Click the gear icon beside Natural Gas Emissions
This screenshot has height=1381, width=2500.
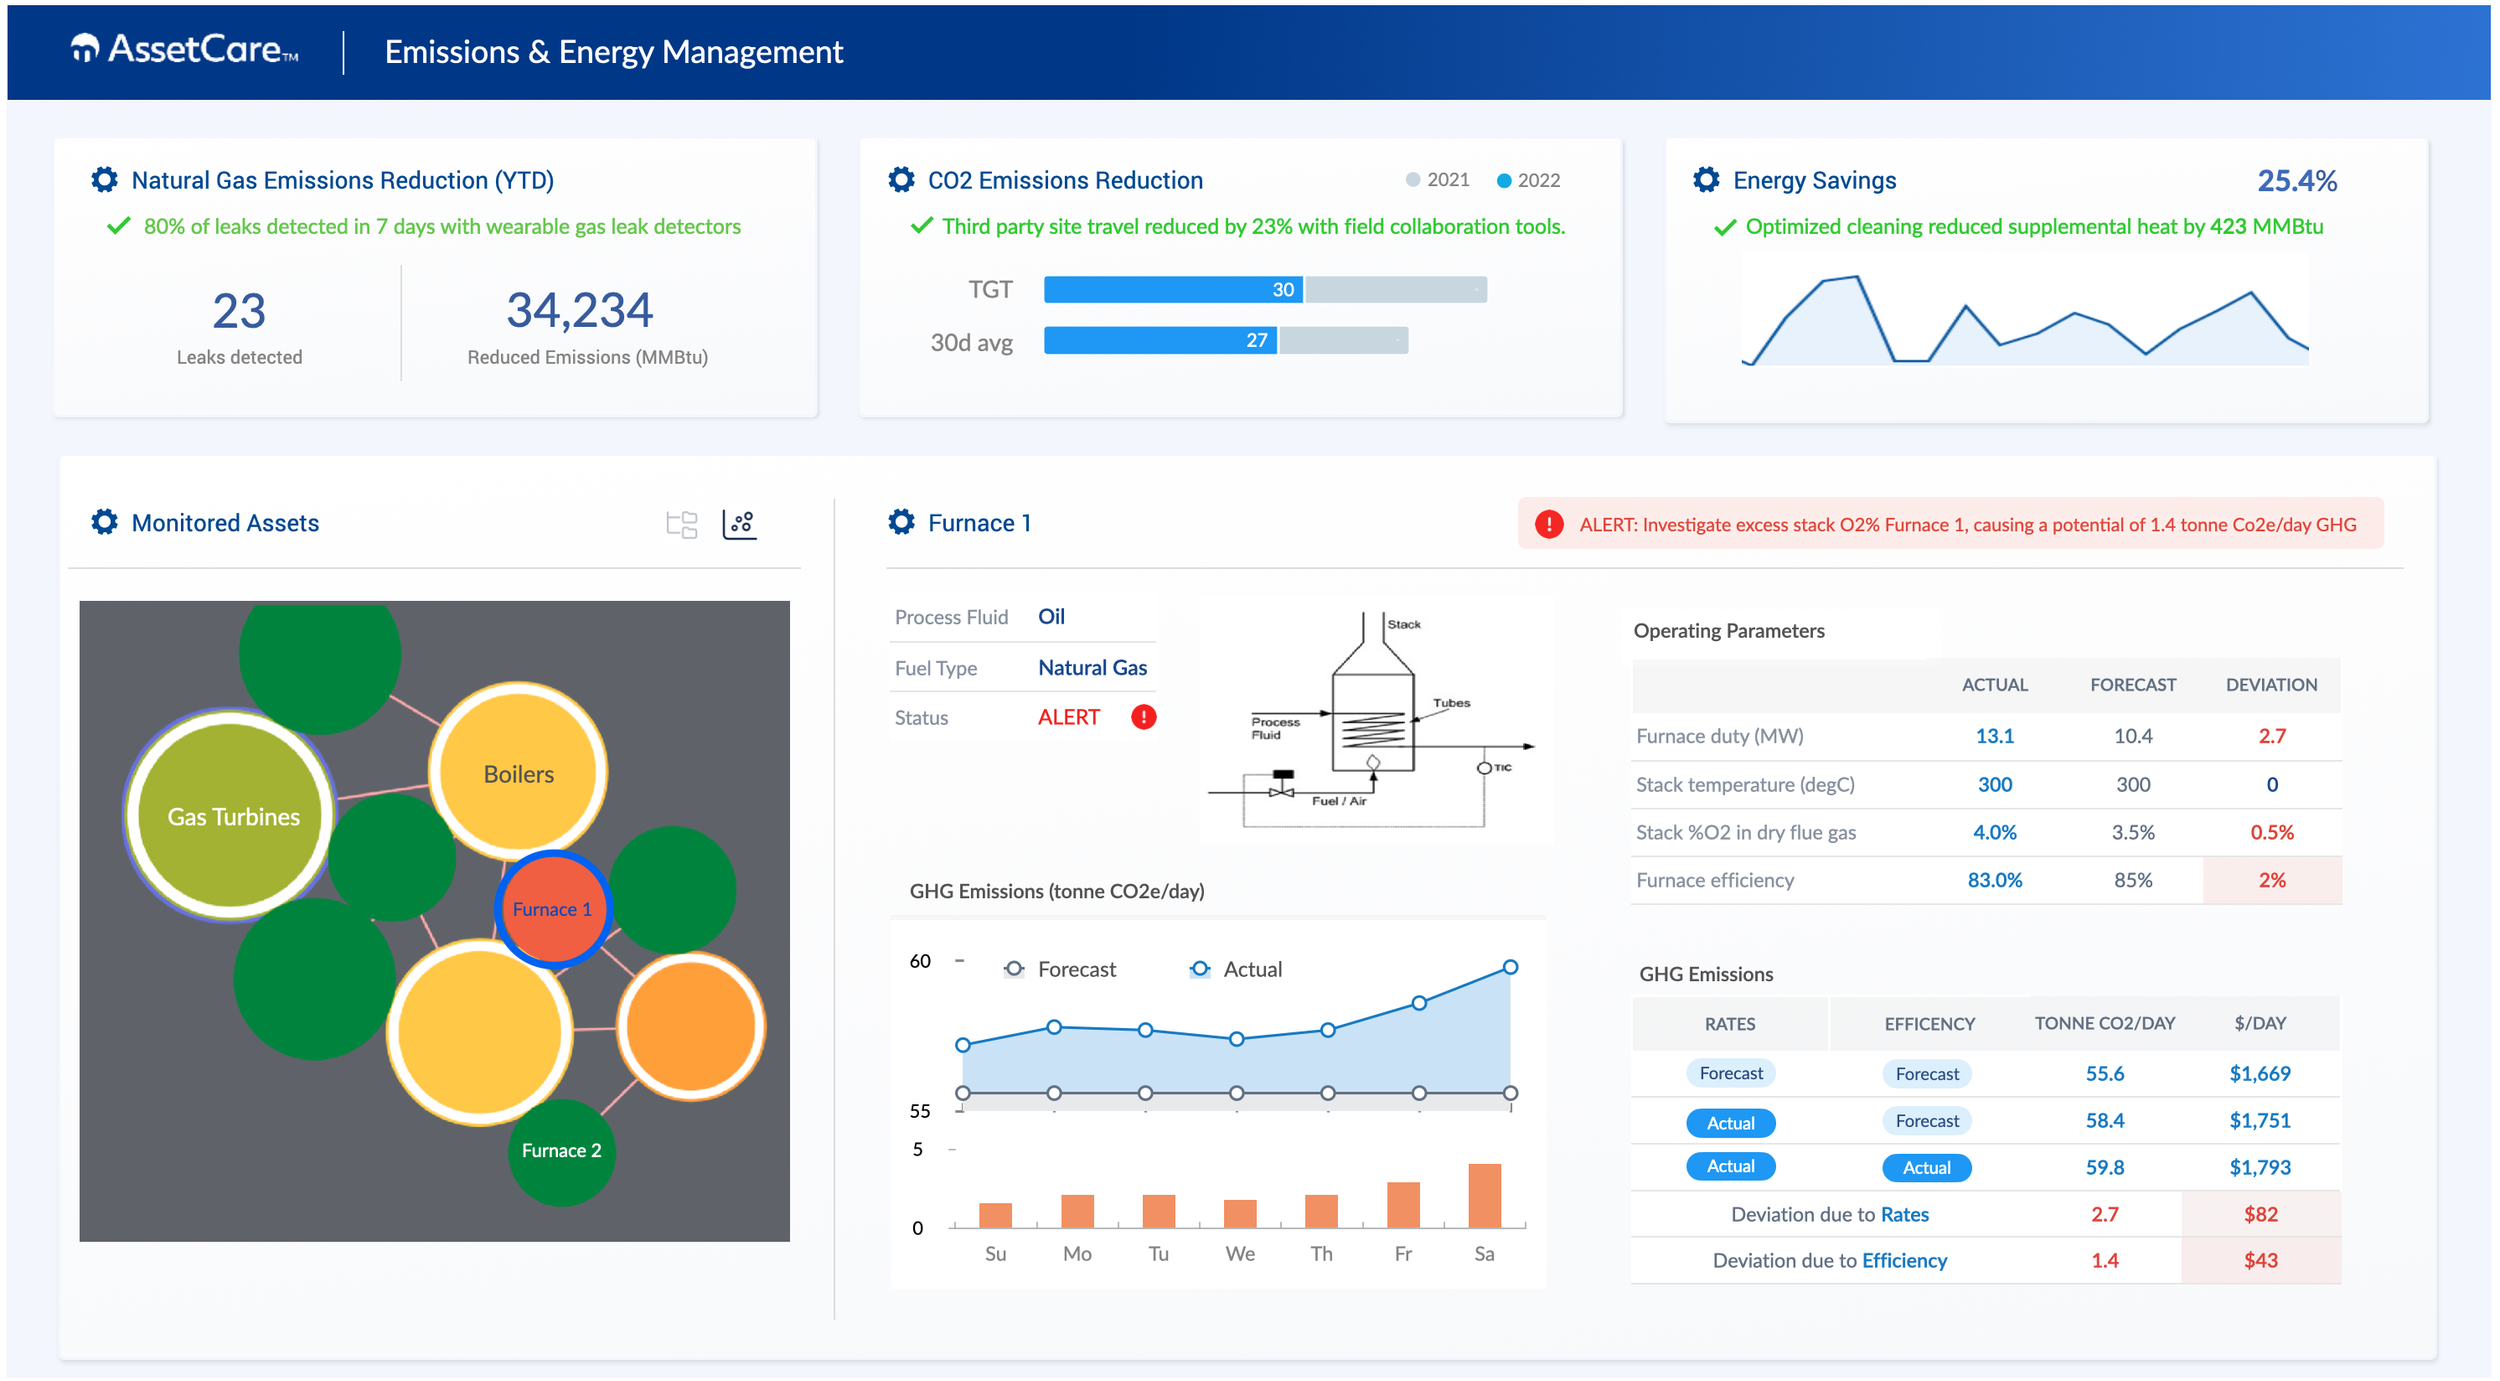(104, 180)
